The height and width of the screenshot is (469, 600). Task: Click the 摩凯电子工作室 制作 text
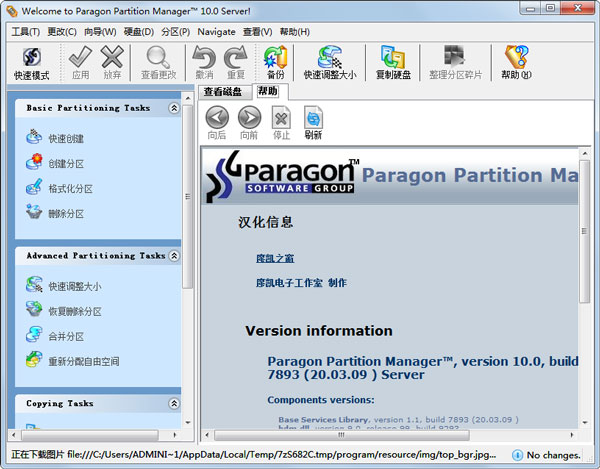301,283
